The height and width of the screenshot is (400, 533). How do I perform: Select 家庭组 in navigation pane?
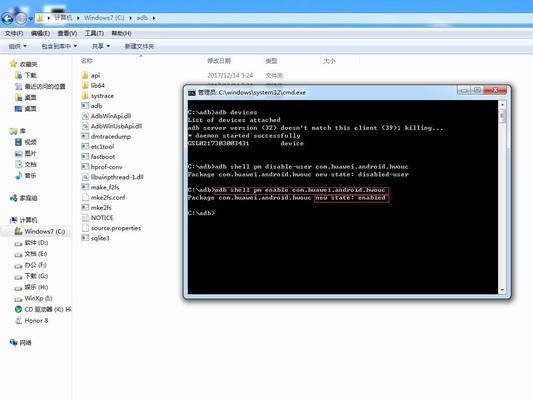coord(23,198)
